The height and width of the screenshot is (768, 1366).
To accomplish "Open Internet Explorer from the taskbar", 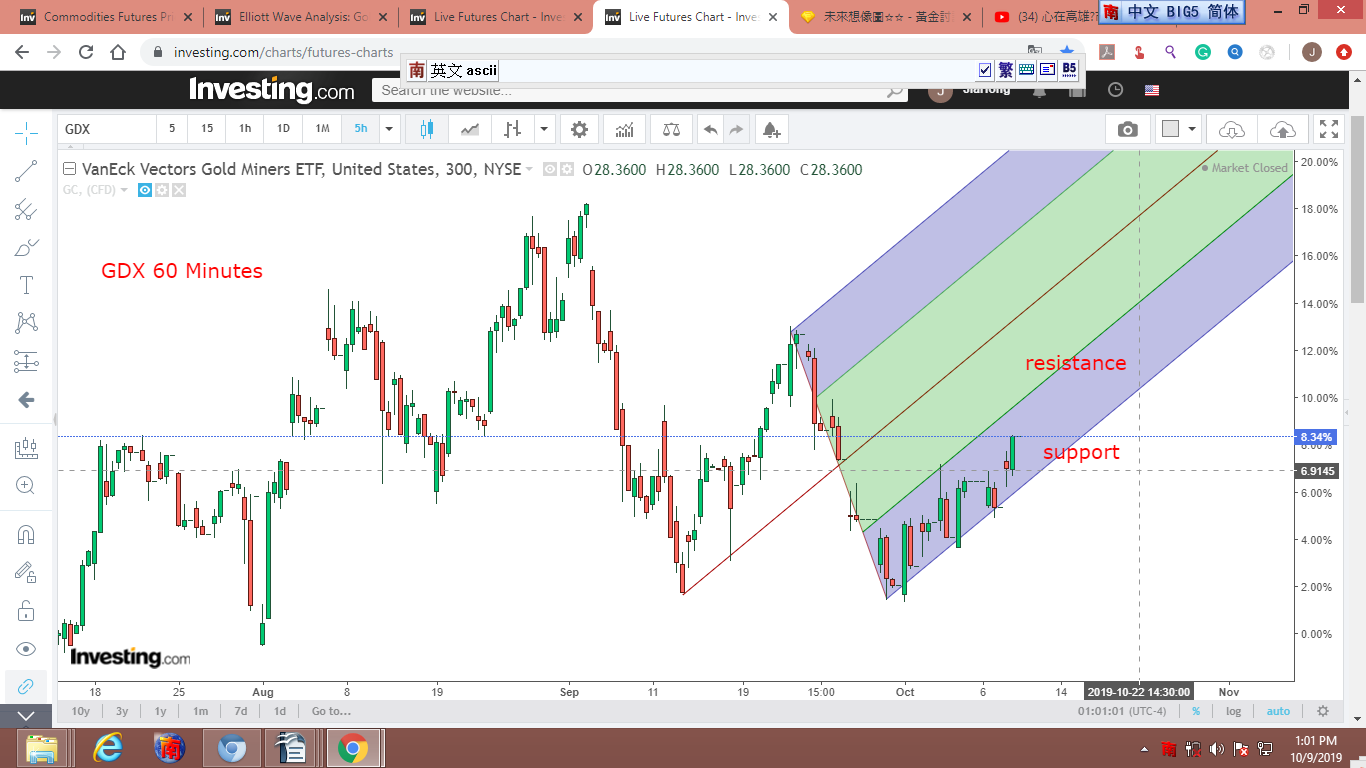I will coord(107,748).
